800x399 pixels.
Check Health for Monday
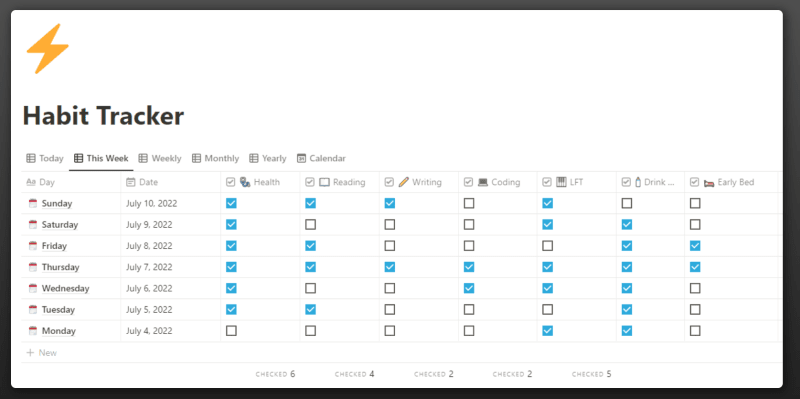[231, 331]
